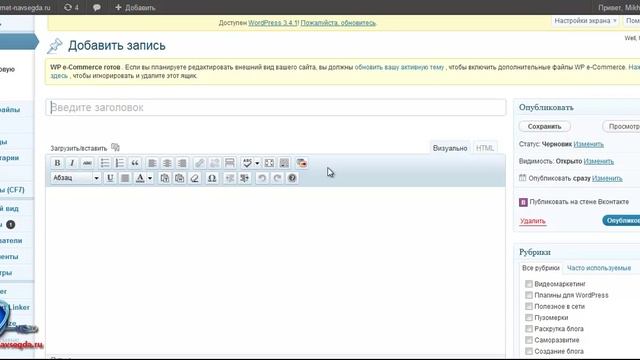
Task: Insert a special character (Omega)
Action: pyautogui.click(x=212, y=178)
